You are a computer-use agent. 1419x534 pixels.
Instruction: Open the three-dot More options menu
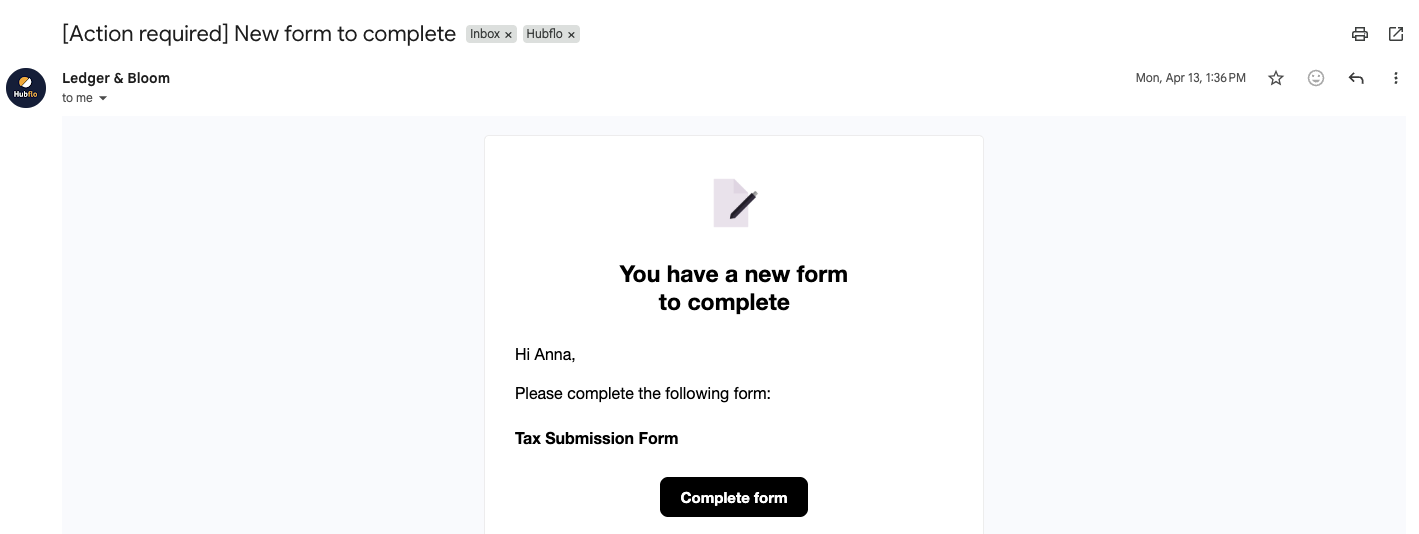click(x=1396, y=78)
